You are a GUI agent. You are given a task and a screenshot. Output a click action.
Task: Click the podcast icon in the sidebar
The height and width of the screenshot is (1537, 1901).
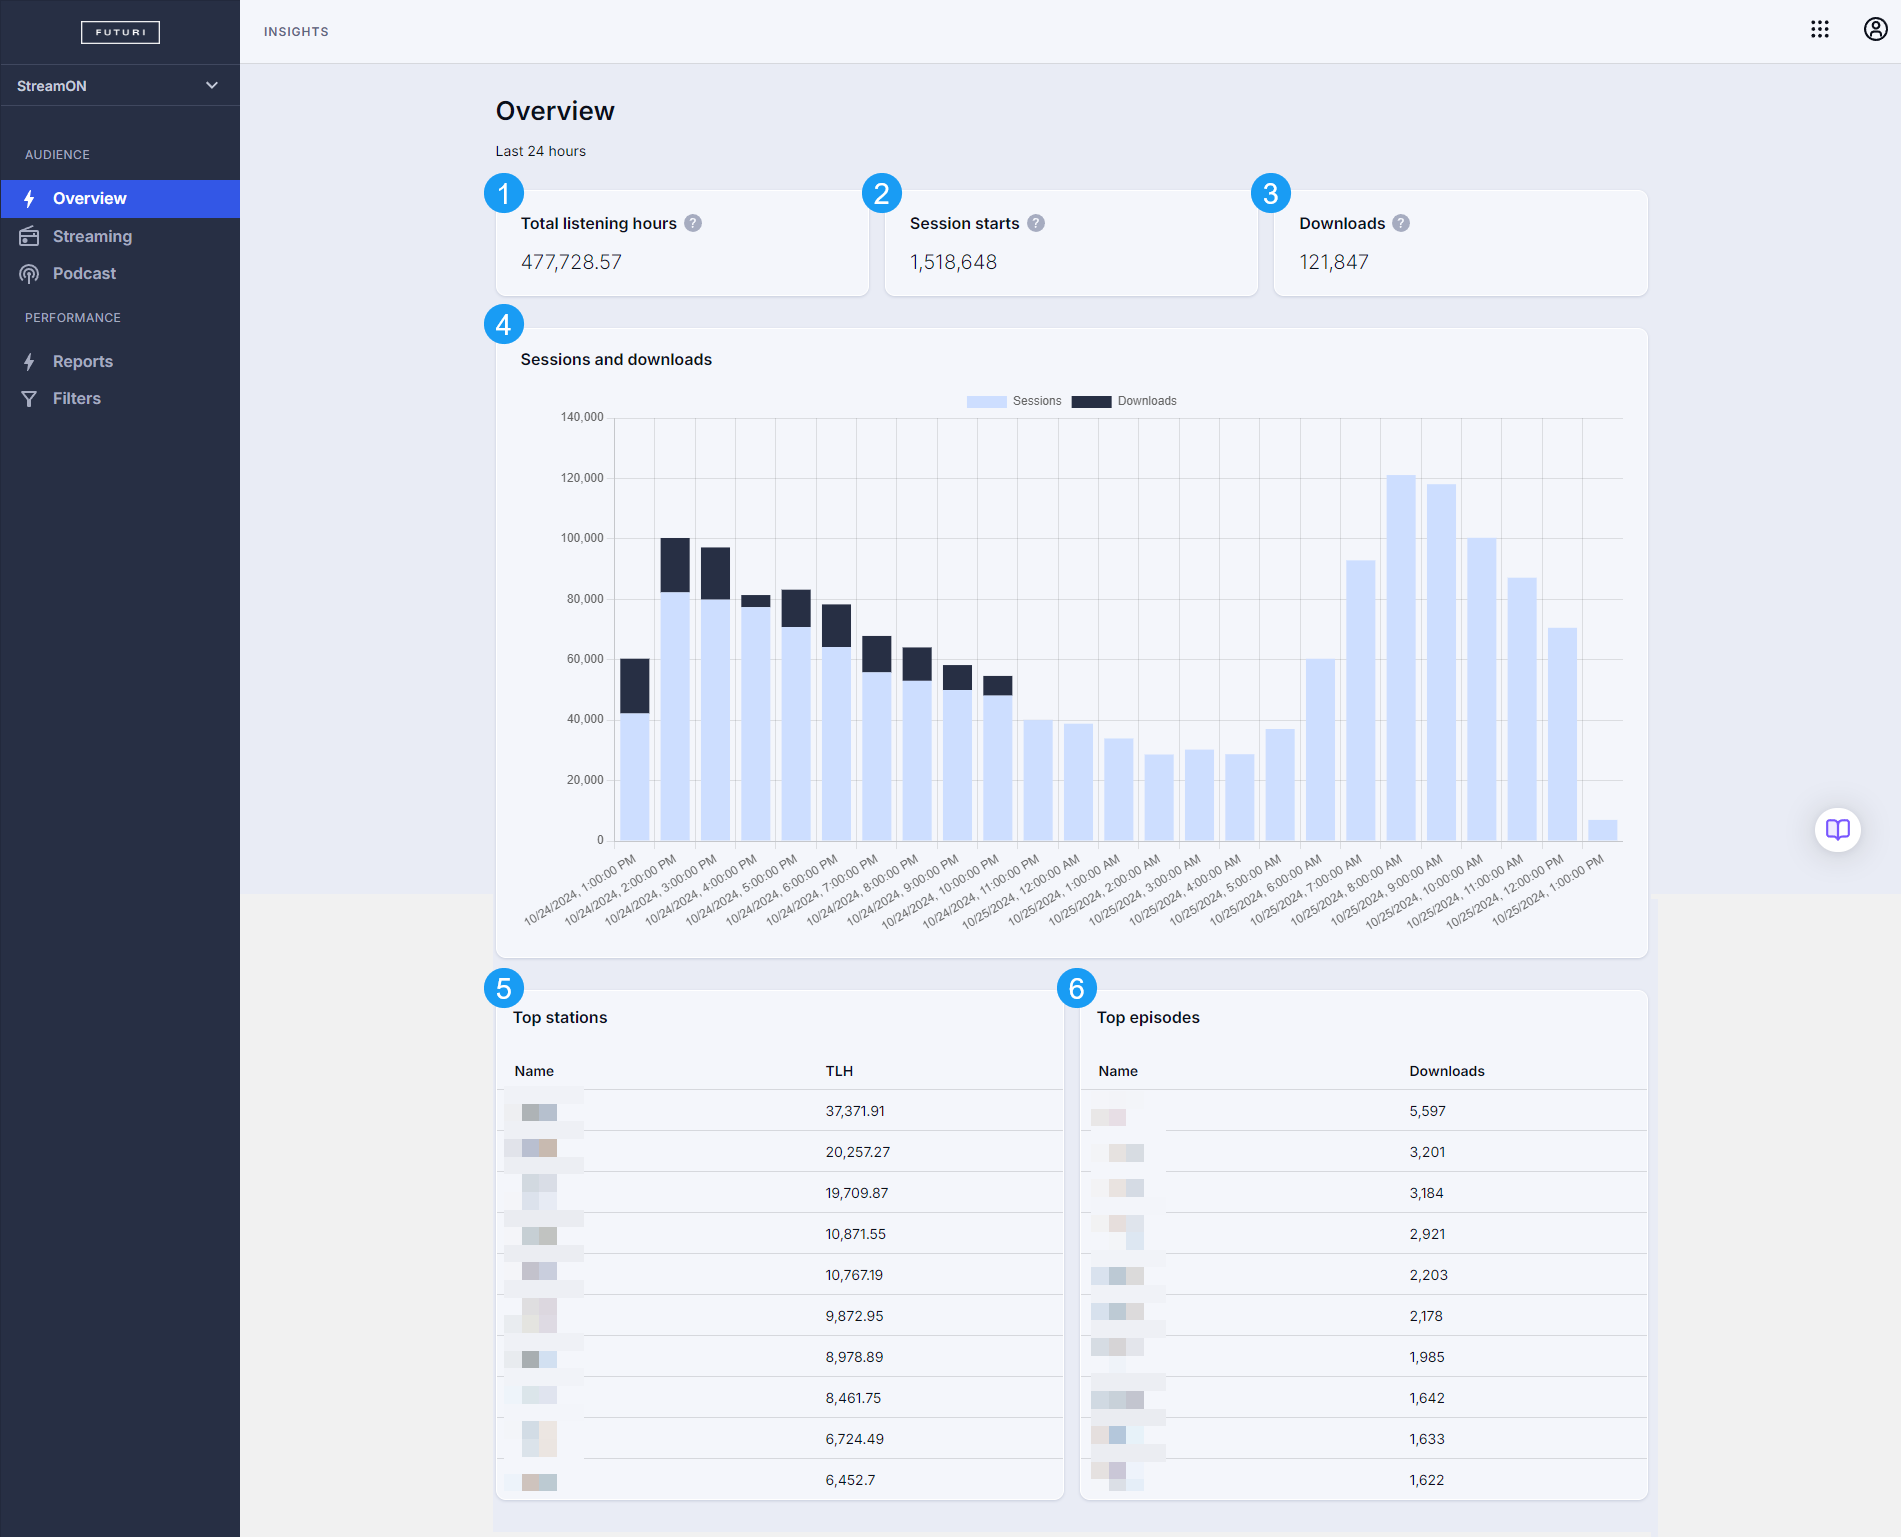coord(29,274)
